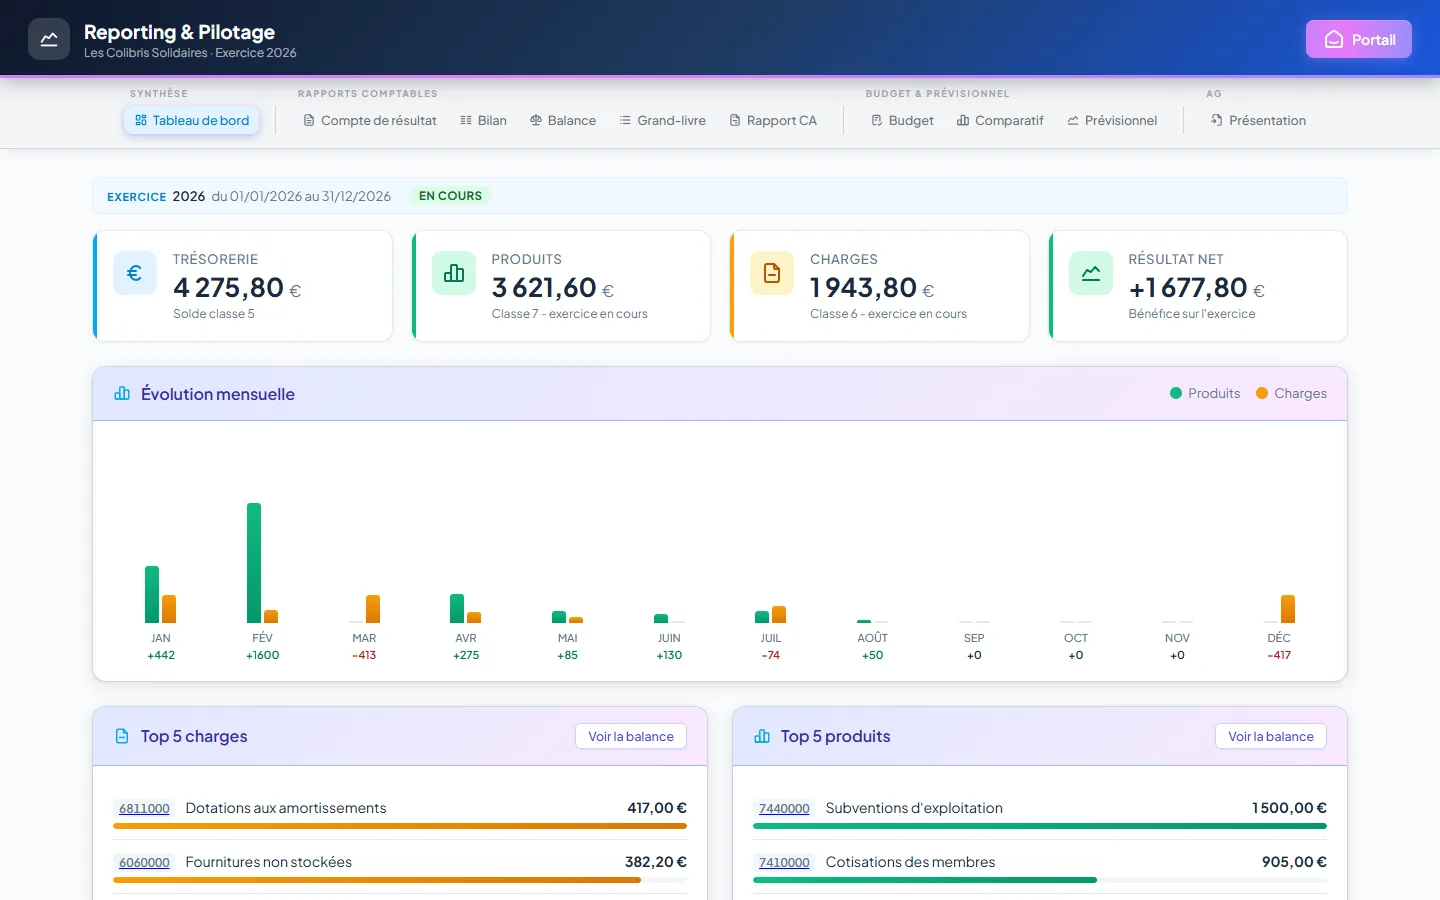Image resolution: width=1440 pixels, height=900 pixels.
Task: Switch to the Budget tab
Action: coord(902,120)
